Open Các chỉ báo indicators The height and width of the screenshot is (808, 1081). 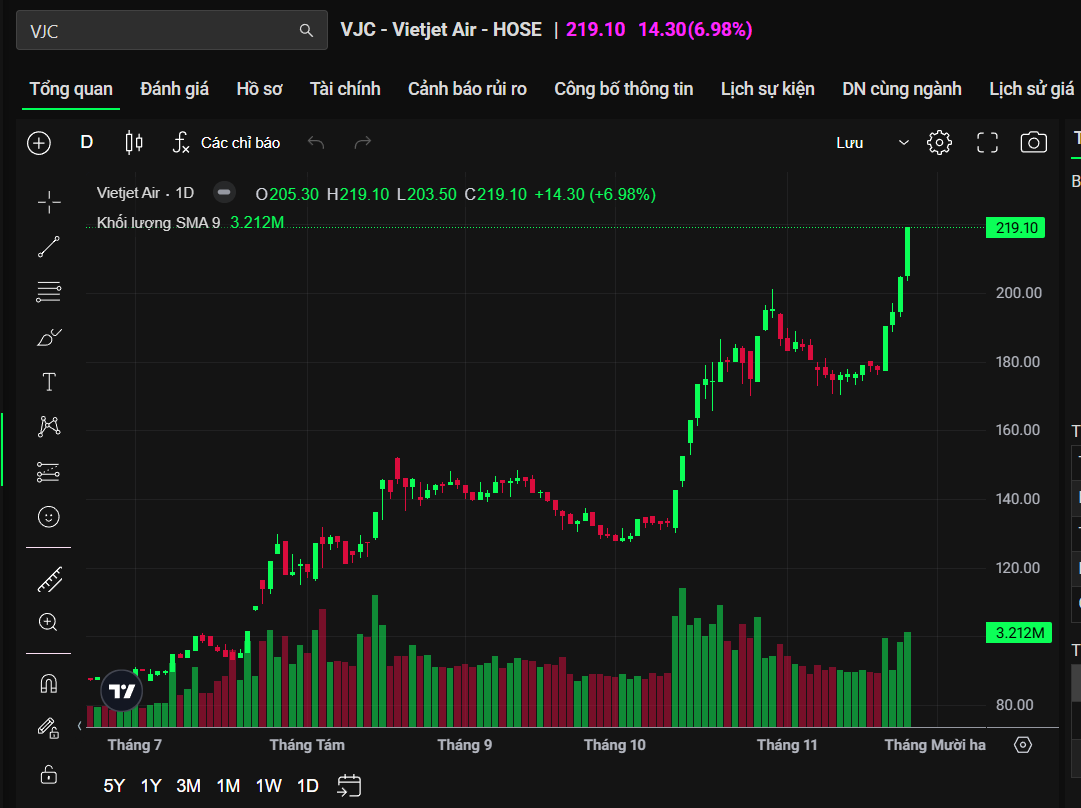tap(227, 143)
